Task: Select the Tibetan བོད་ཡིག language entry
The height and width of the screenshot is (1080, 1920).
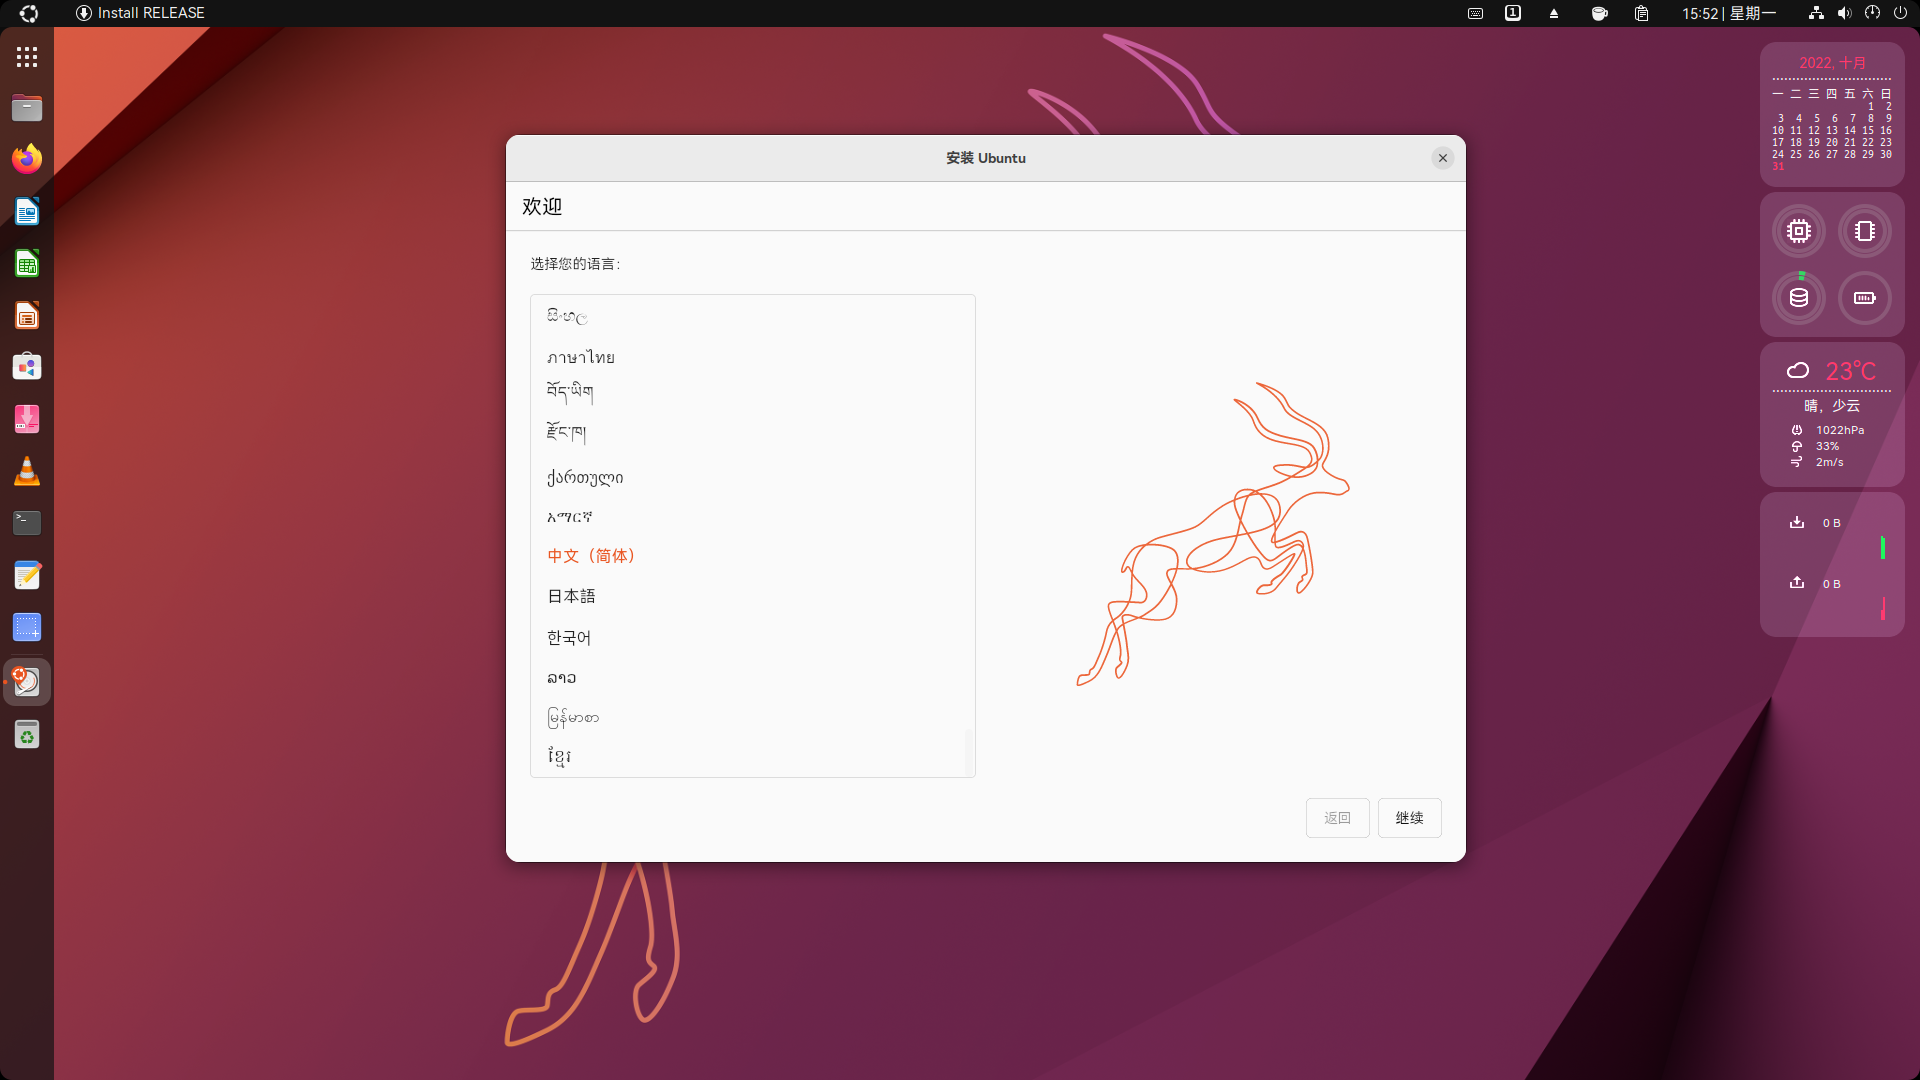Action: point(752,393)
